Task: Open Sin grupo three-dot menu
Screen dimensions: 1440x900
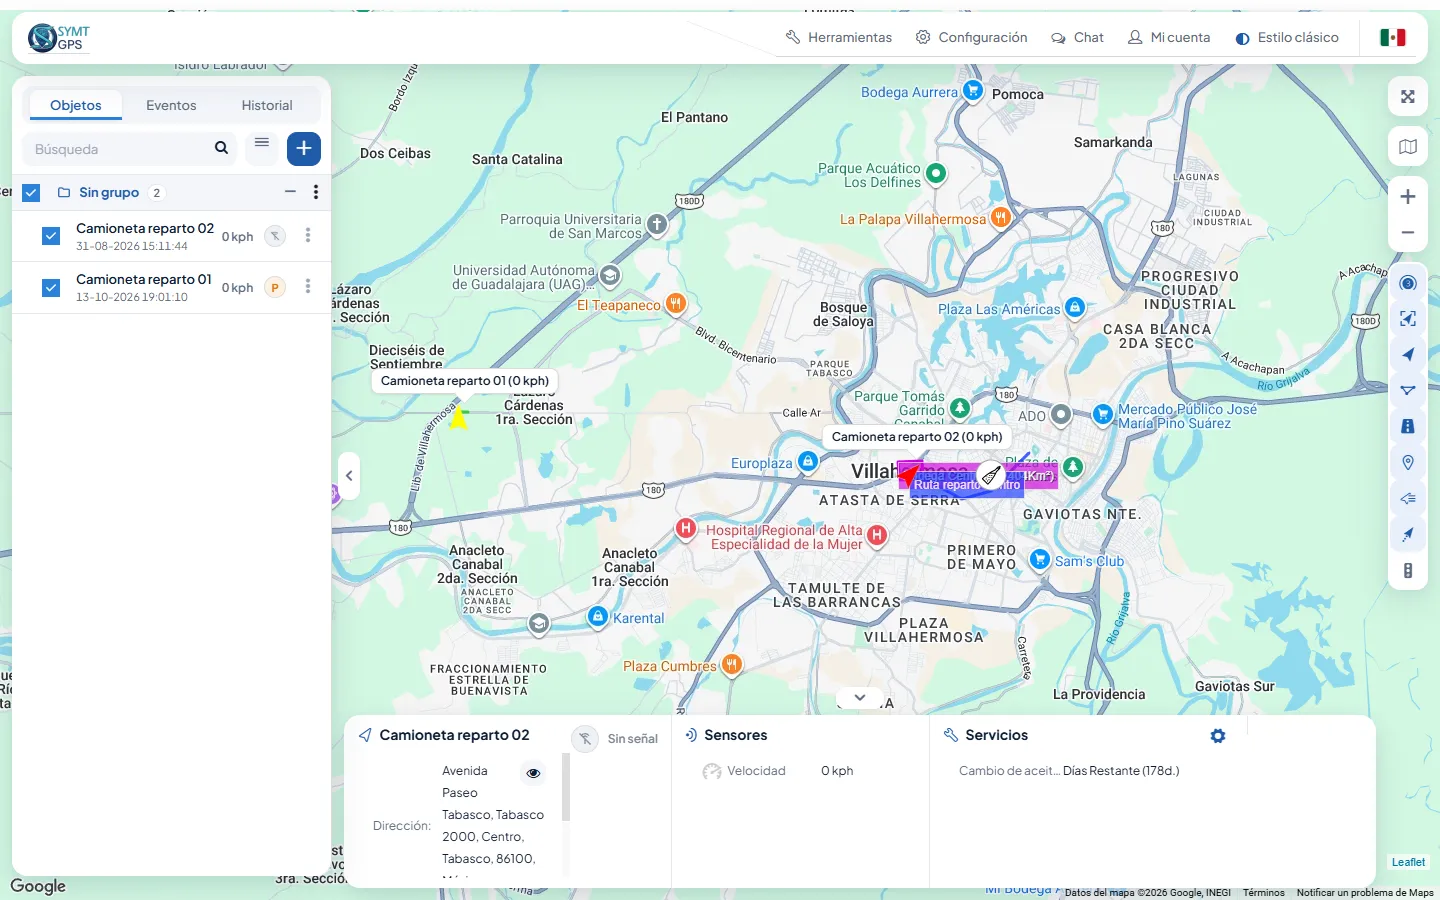Action: point(316,192)
